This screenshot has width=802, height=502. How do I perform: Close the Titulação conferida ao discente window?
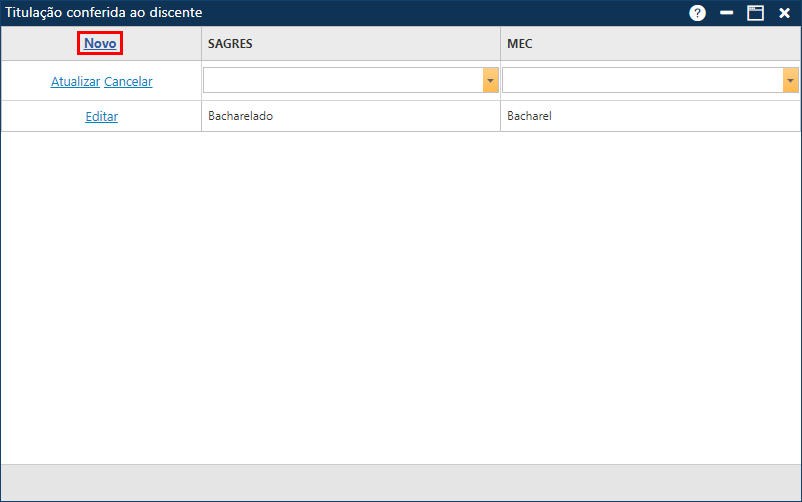785,13
